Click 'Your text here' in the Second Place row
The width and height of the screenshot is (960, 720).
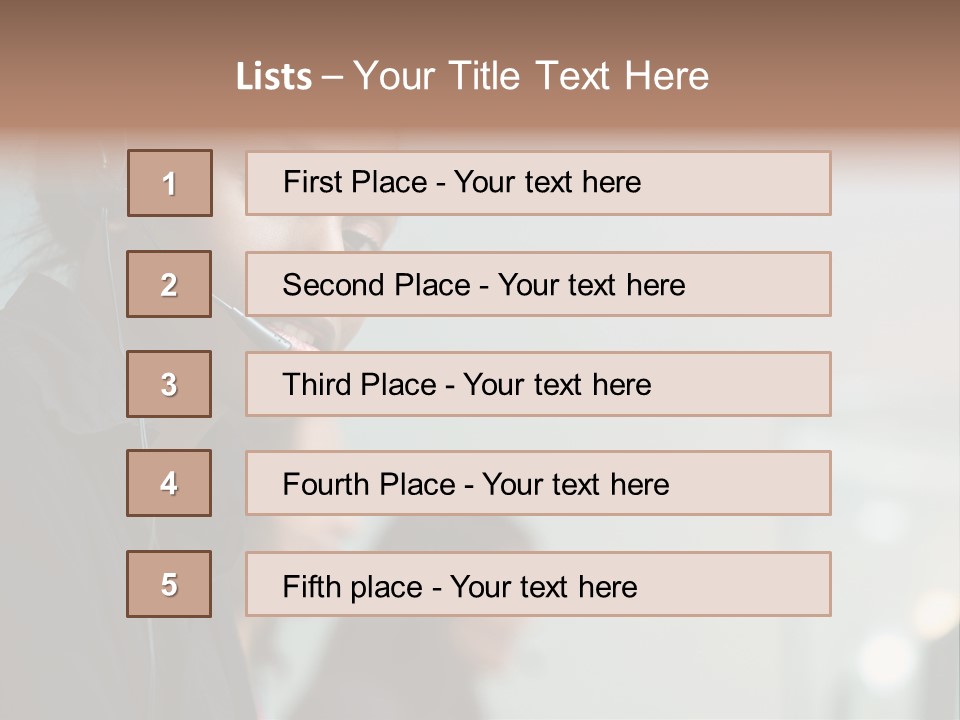pyautogui.click(x=591, y=285)
